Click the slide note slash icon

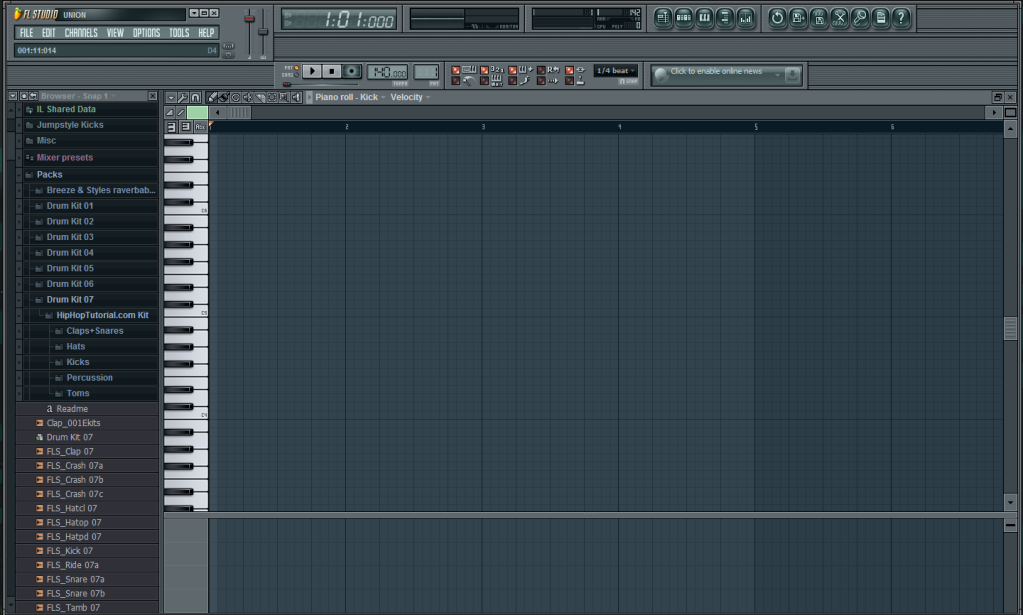pos(181,112)
